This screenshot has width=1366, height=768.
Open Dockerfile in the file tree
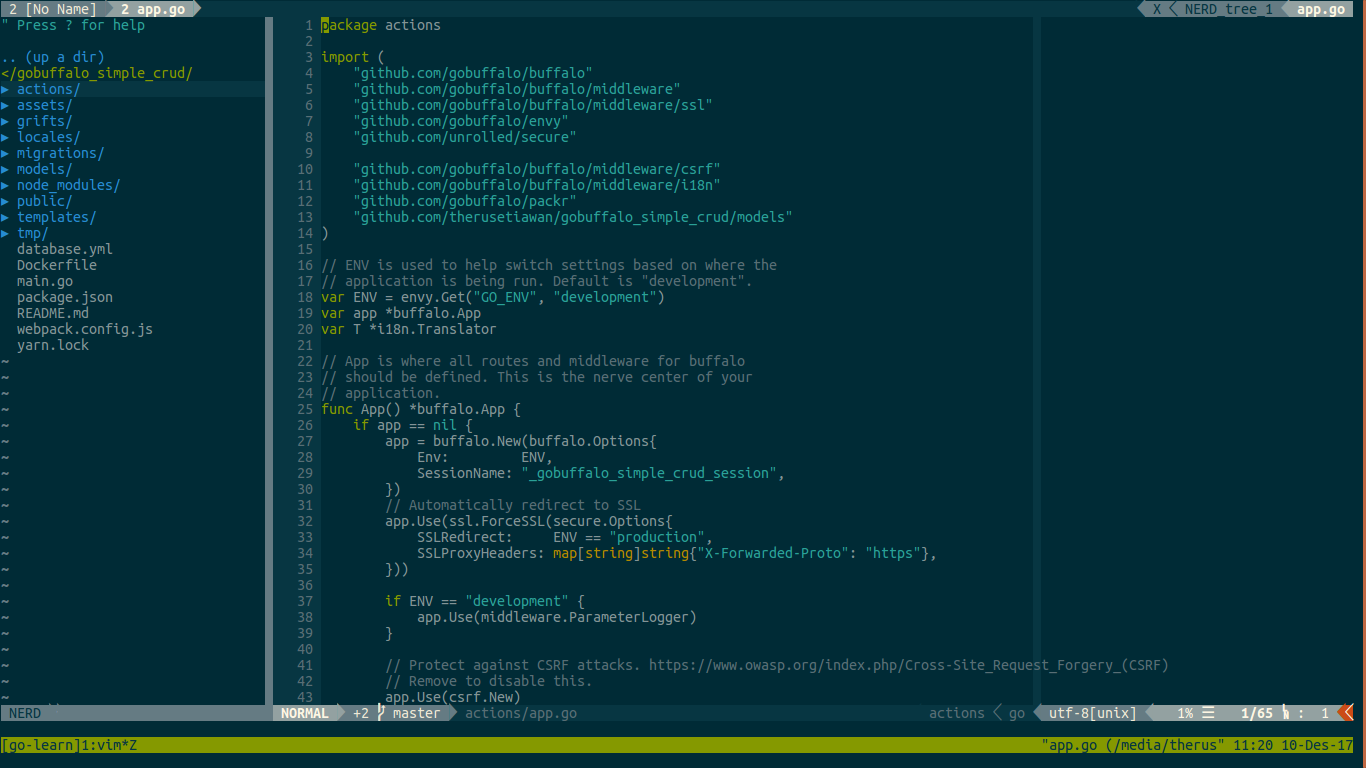57,265
